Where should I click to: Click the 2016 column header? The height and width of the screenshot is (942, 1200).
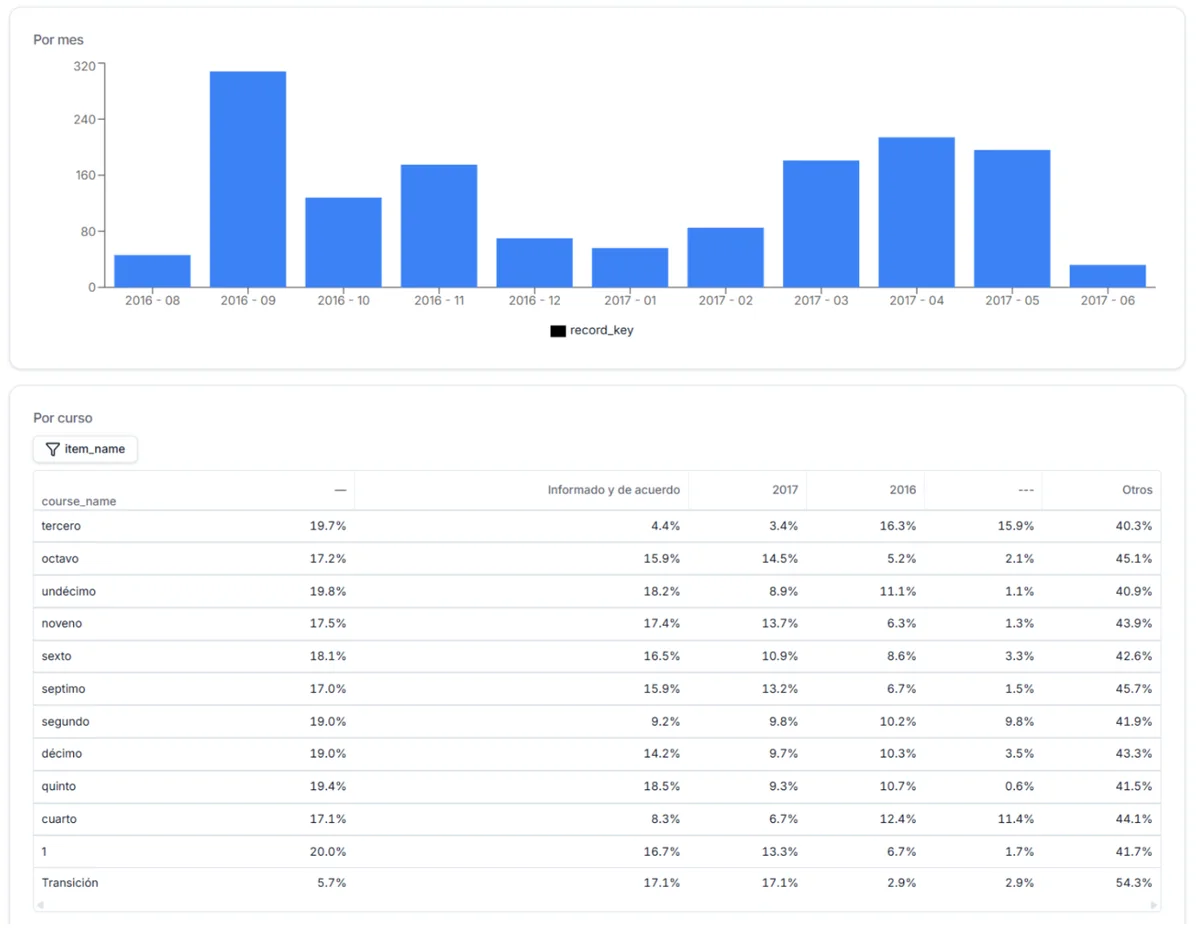[903, 490]
